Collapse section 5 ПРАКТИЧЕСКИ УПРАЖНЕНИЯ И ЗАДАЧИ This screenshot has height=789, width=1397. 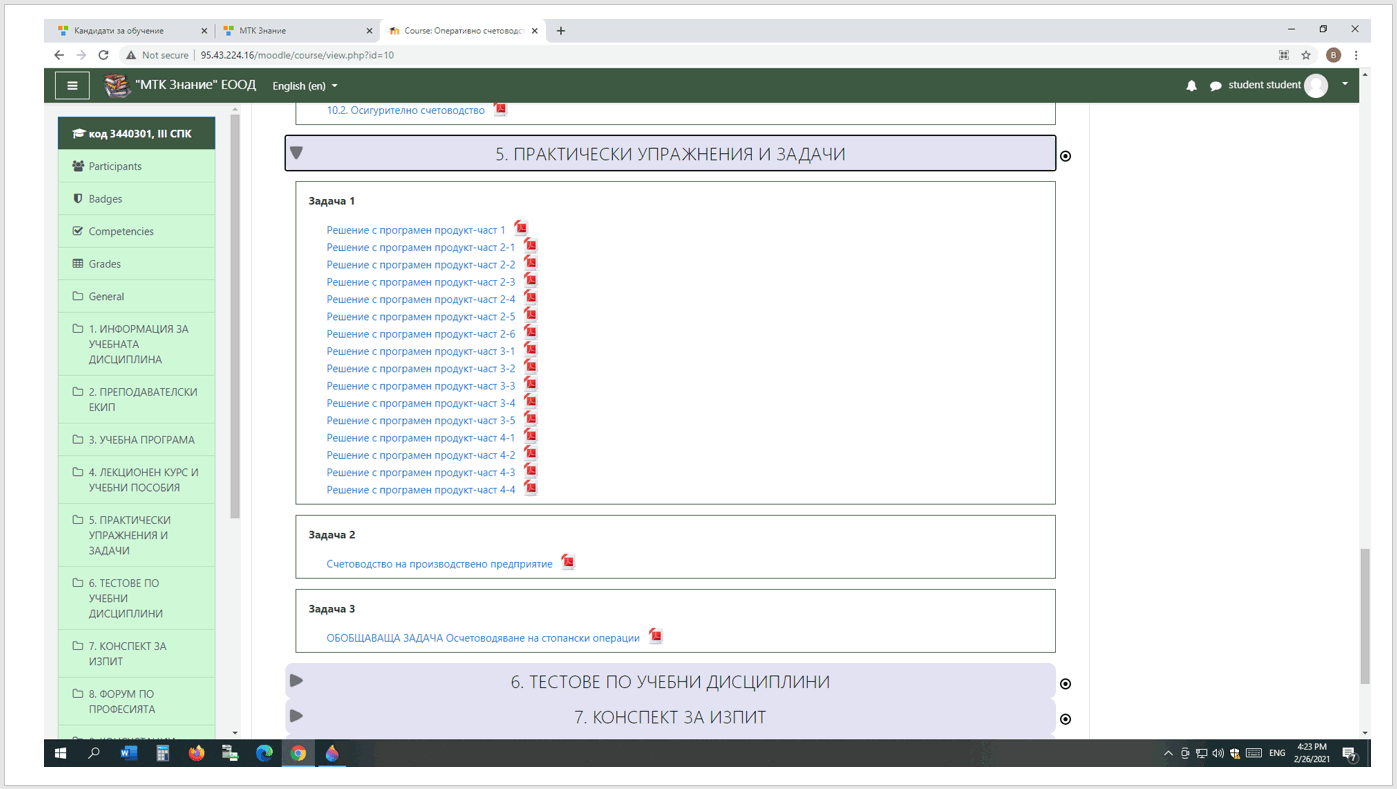point(296,153)
